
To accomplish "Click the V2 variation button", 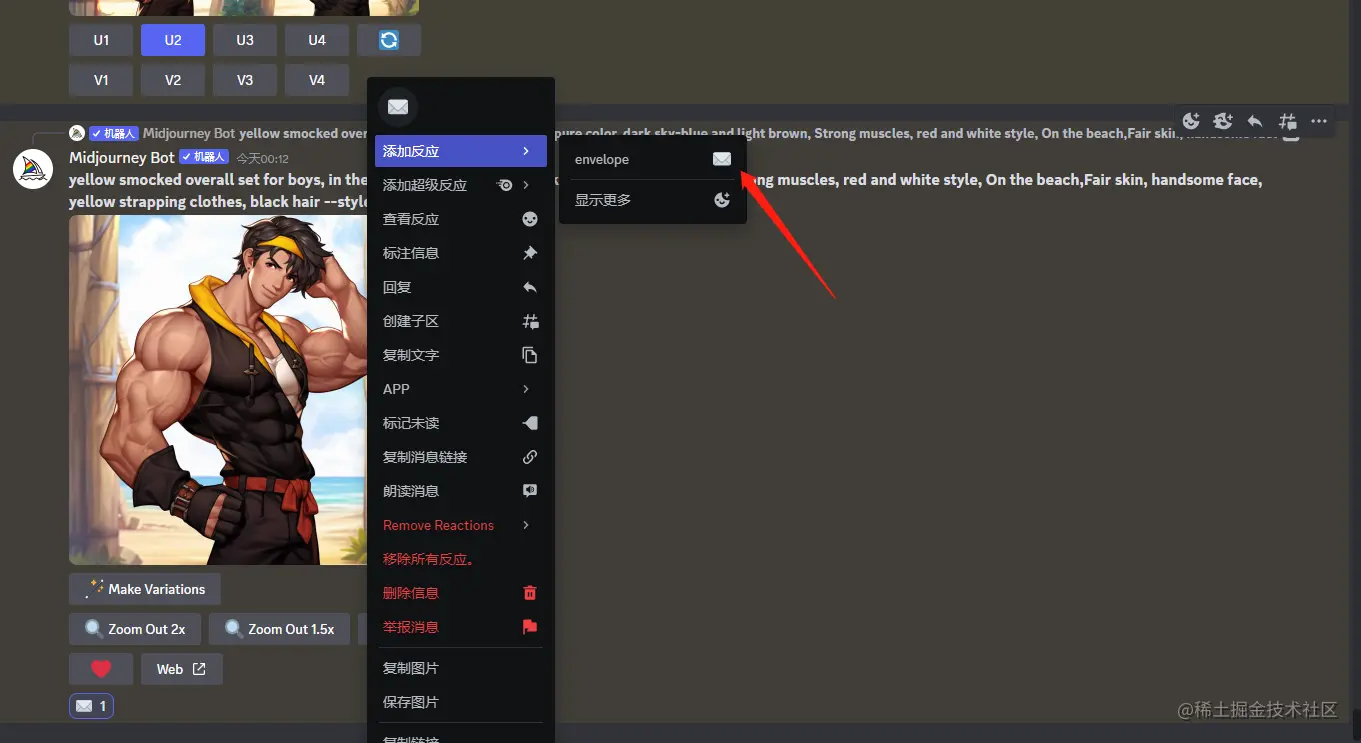I will (173, 80).
